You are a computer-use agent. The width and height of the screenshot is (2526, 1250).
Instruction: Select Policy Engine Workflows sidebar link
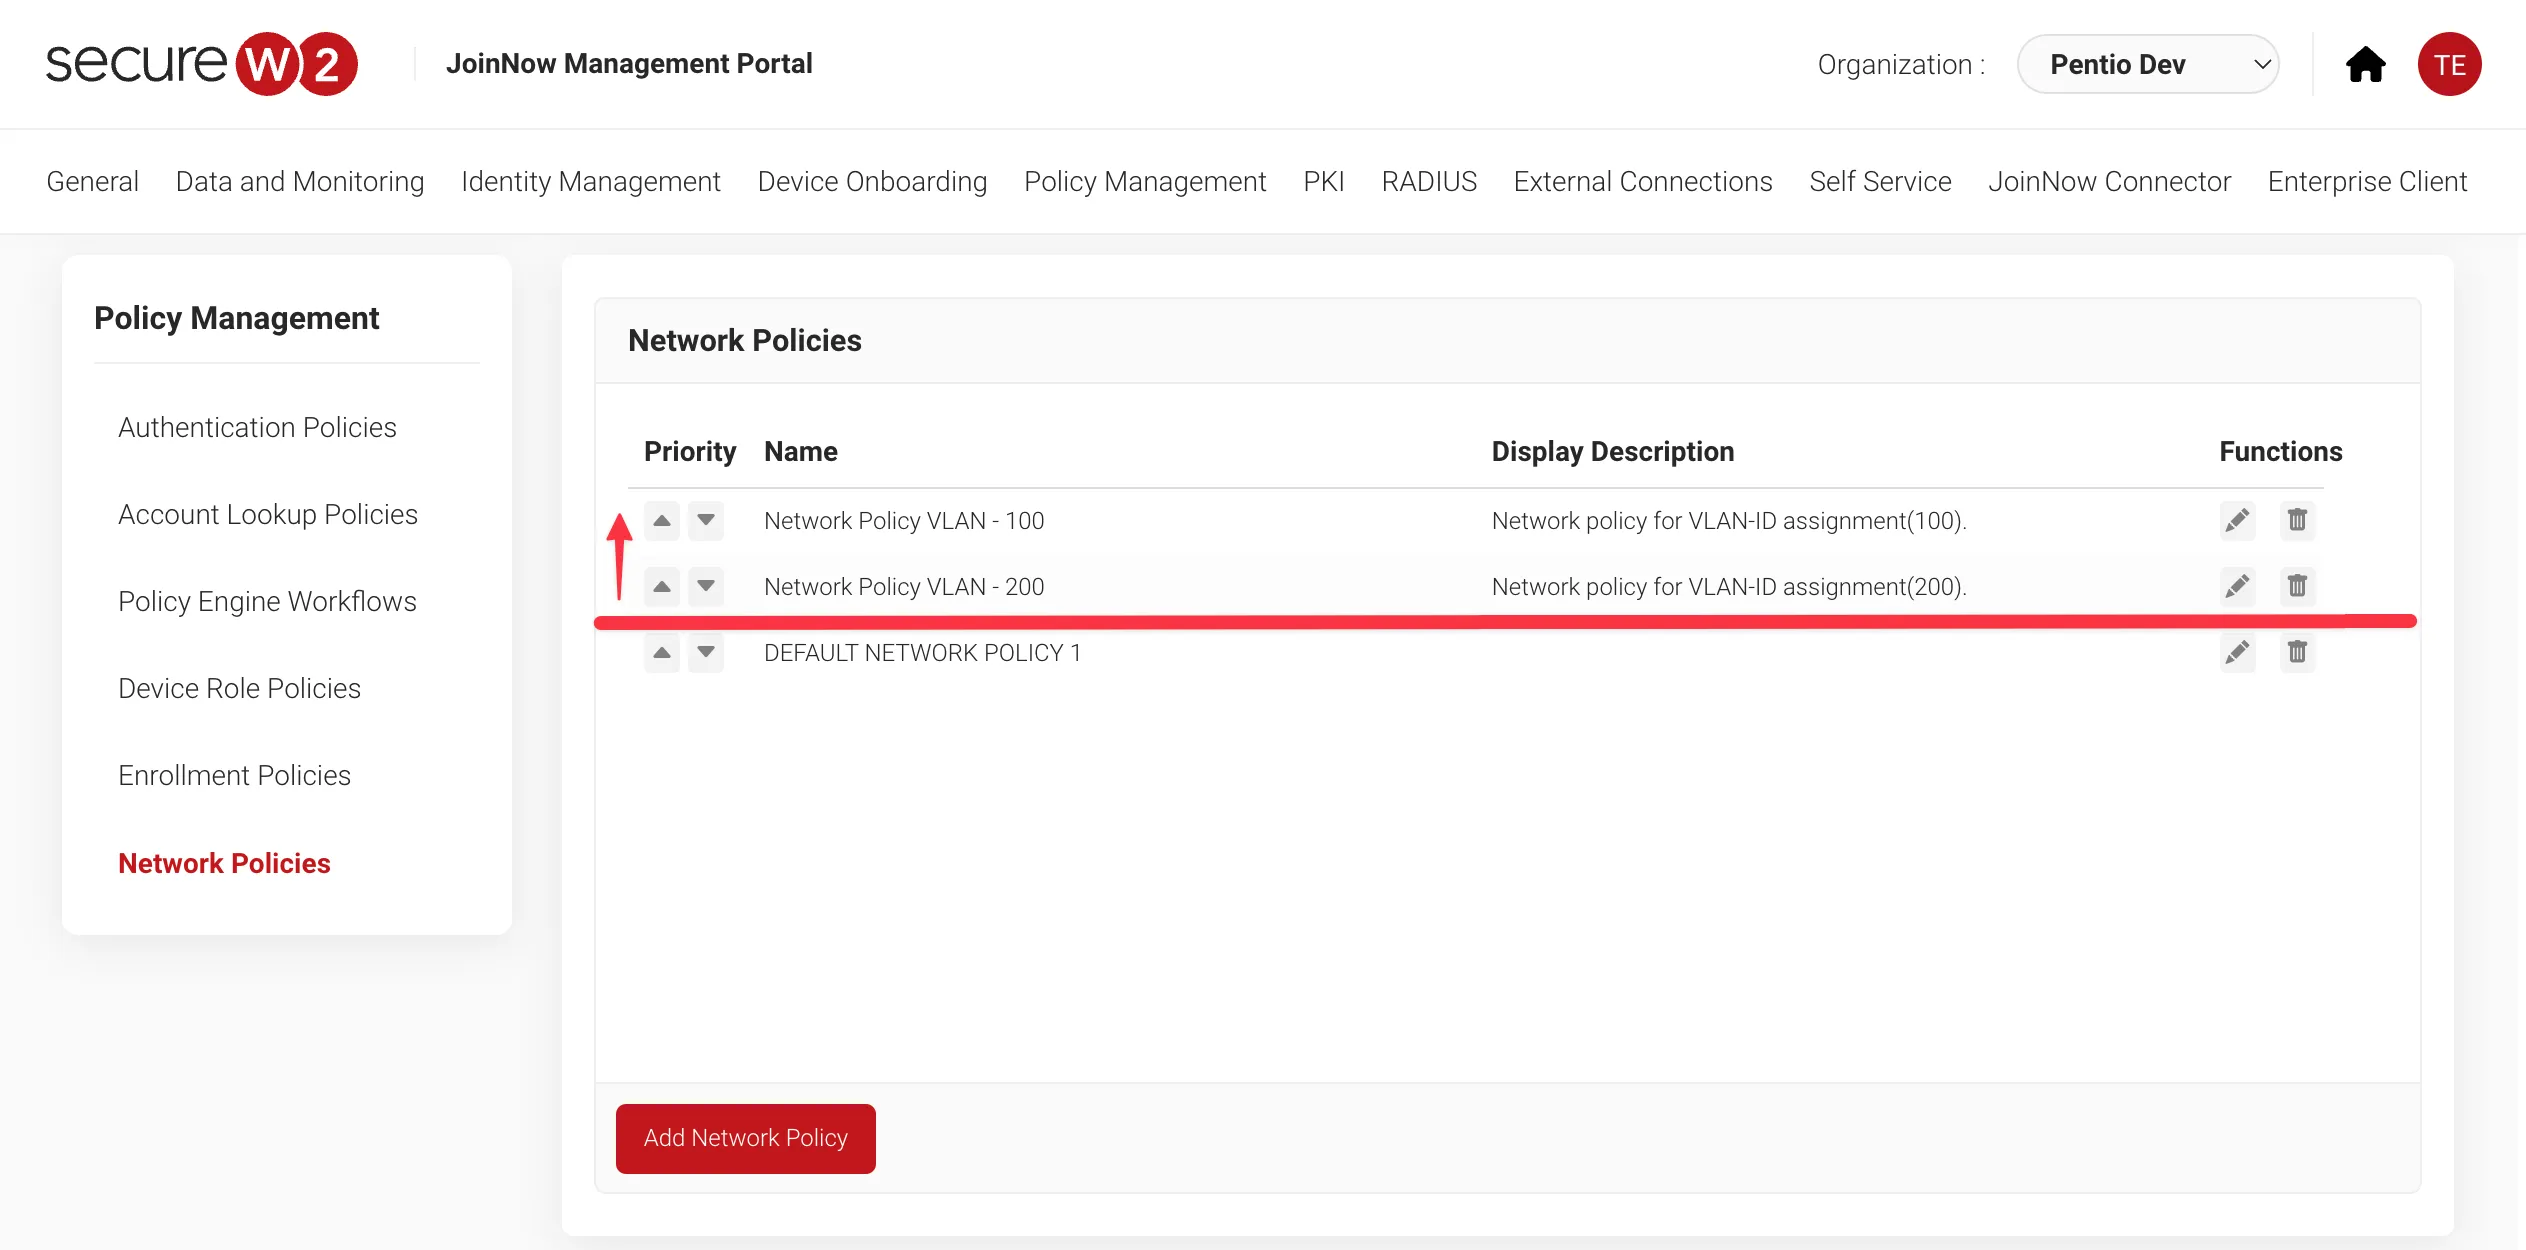267,602
